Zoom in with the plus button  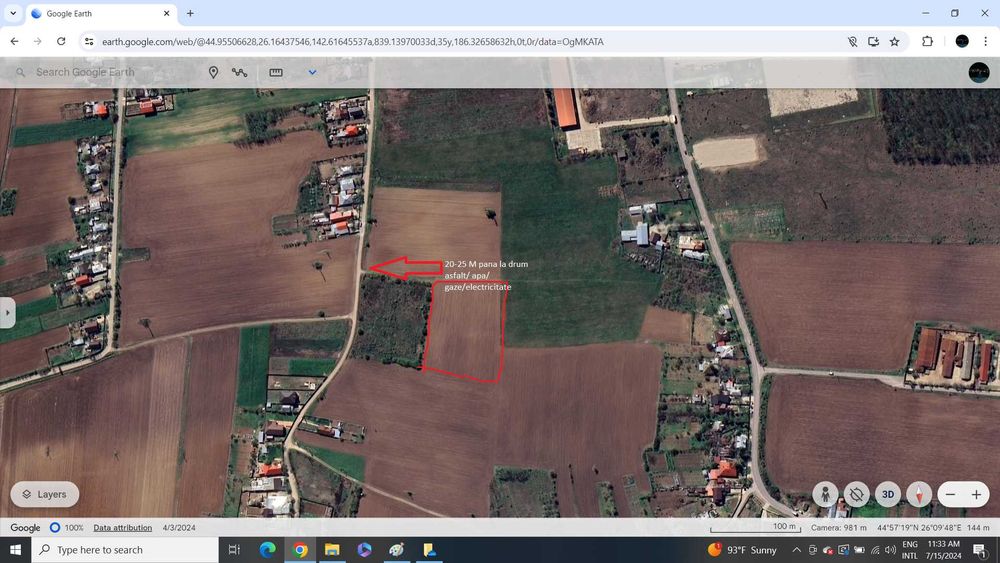(976, 494)
